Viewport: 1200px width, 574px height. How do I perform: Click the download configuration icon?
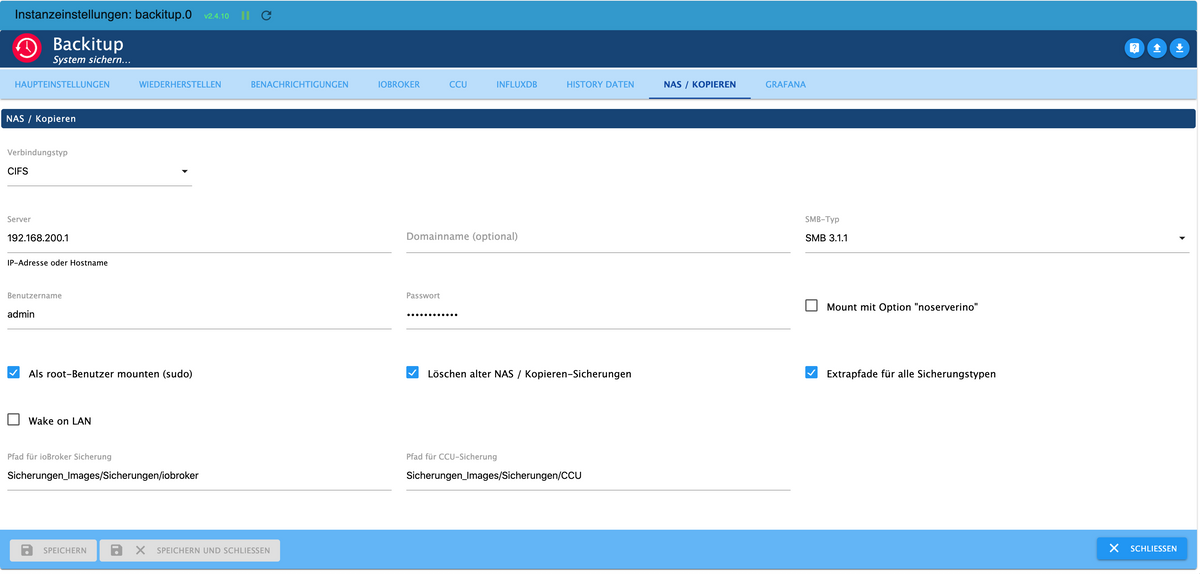click(x=1181, y=48)
